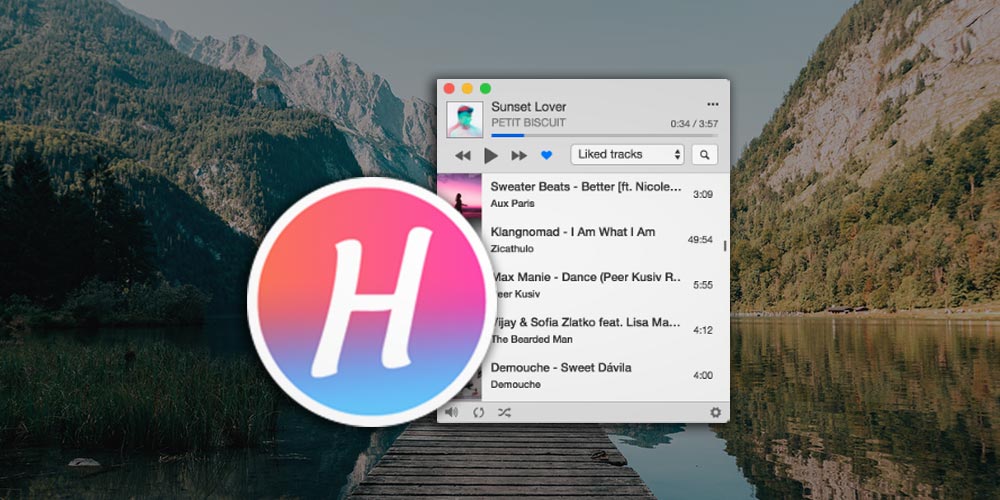Toggle repeat mode
This screenshot has height=500, width=1000.
(479, 413)
